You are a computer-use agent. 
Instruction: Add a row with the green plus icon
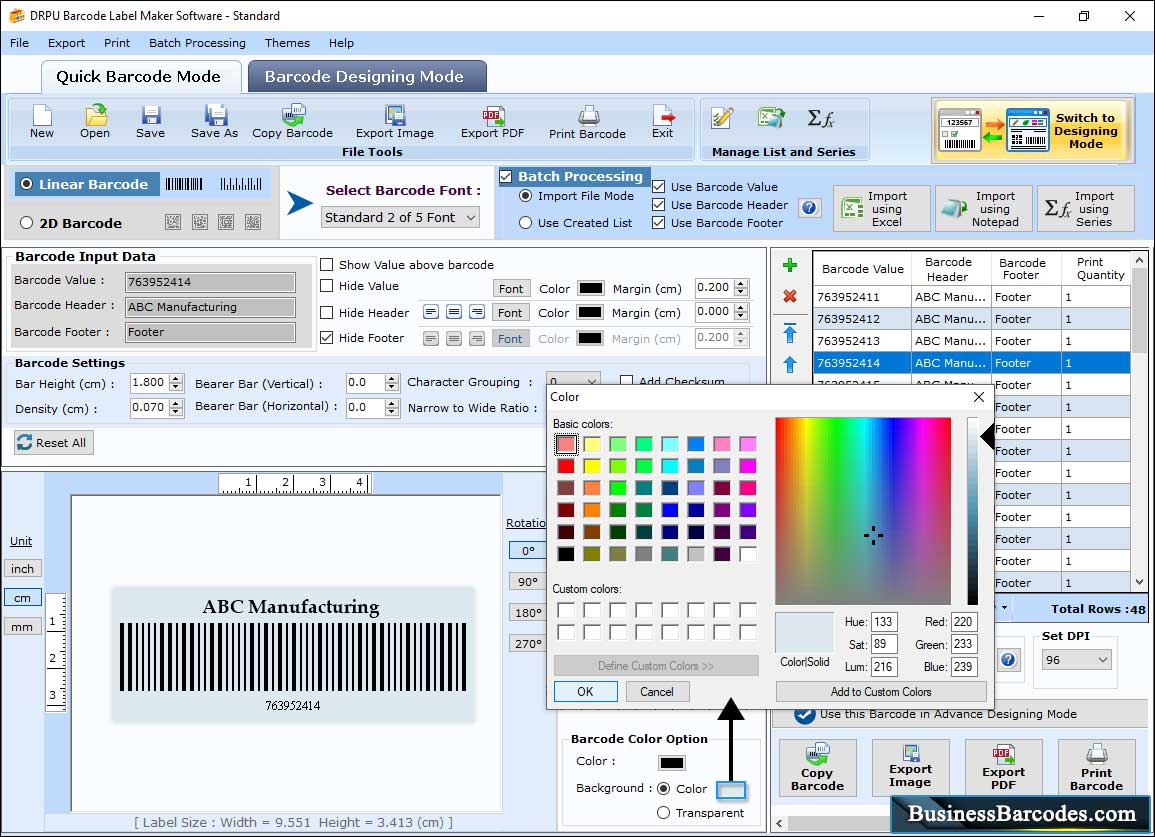(790, 265)
